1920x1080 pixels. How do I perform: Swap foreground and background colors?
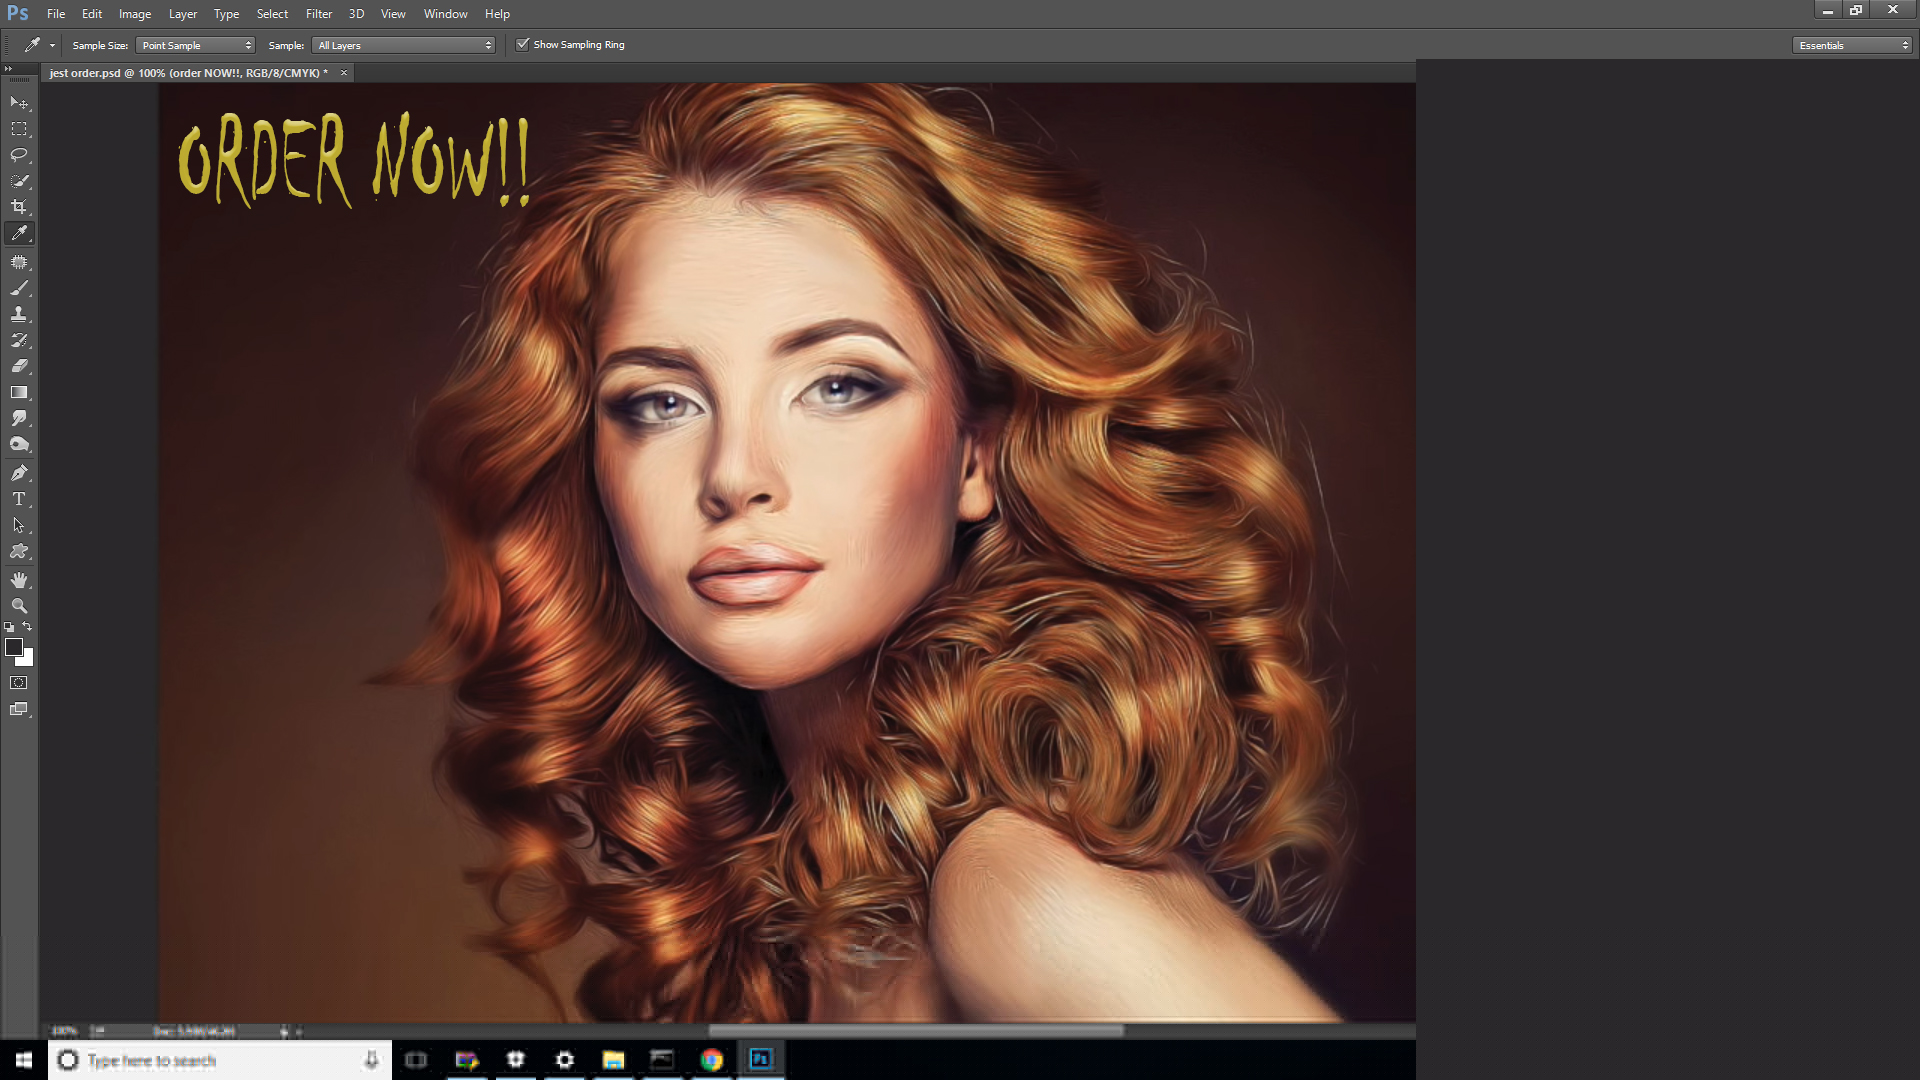click(x=27, y=627)
